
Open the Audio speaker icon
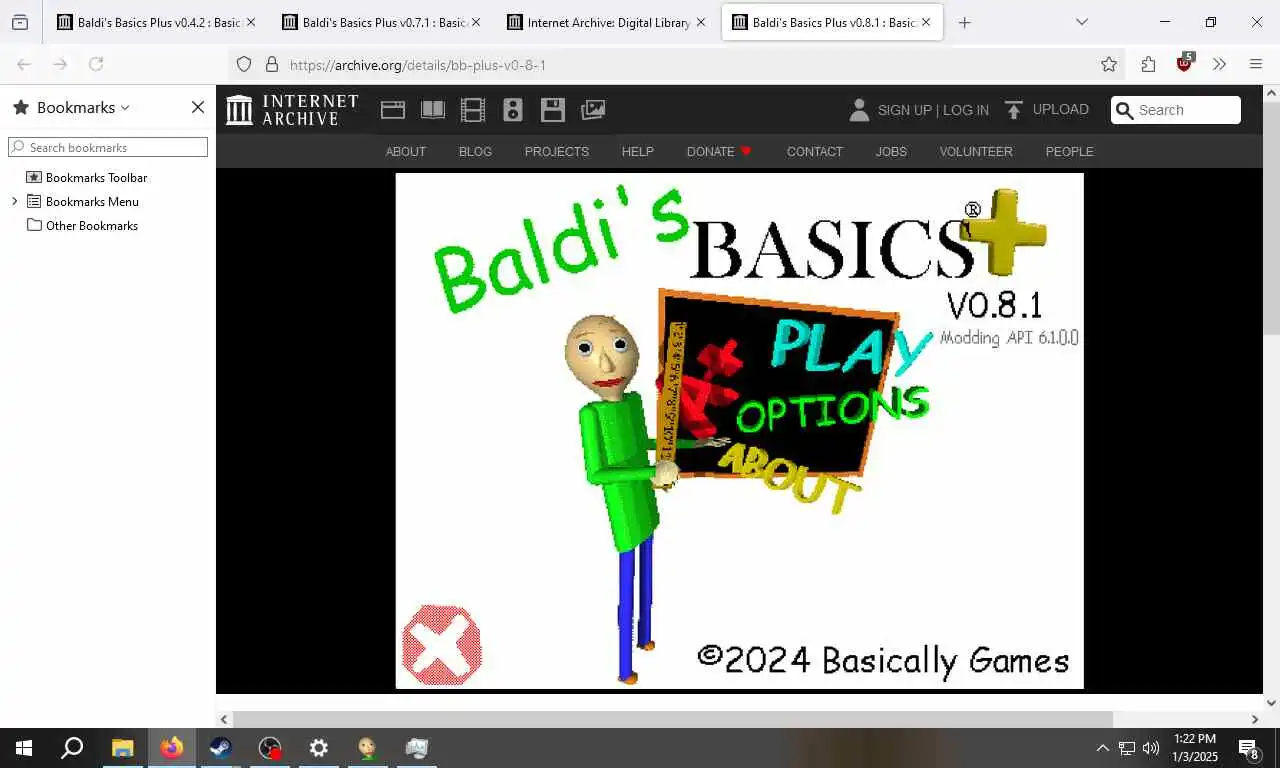pos(513,109)
